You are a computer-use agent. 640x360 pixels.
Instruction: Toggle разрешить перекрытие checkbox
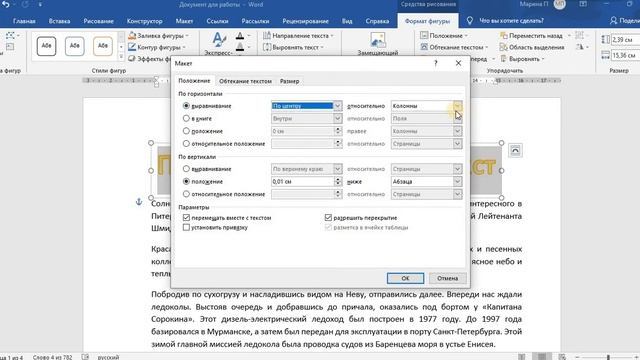328,218
